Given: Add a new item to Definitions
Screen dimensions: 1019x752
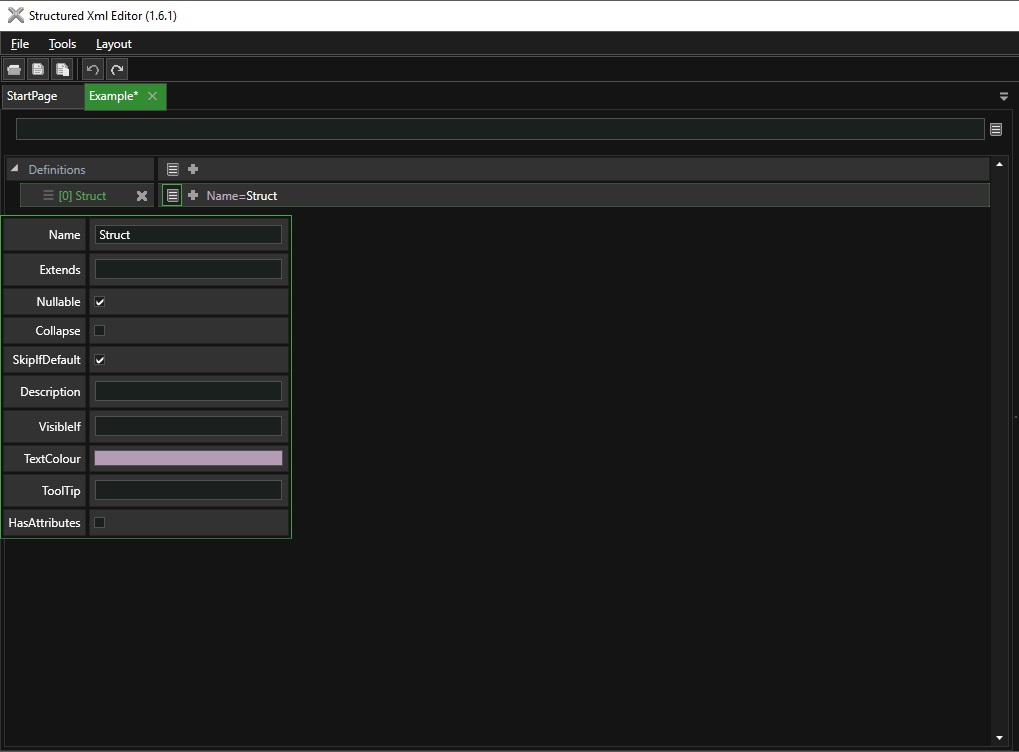Looking at the screenshot, I should (x=193, y=169).
